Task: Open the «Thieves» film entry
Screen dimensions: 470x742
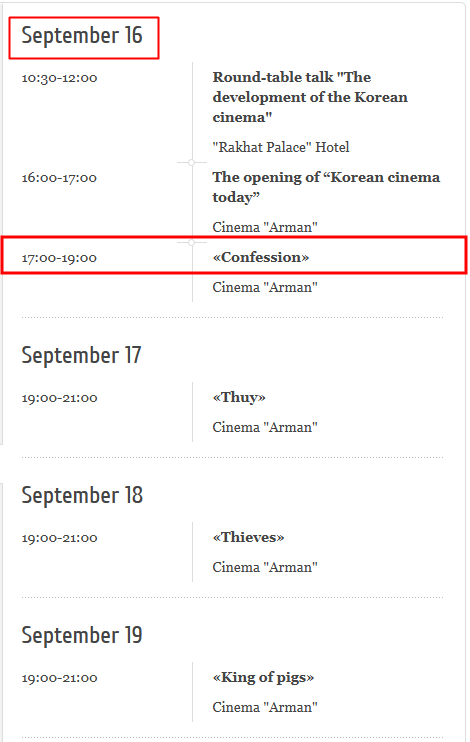Action: (x=248, y=537)
